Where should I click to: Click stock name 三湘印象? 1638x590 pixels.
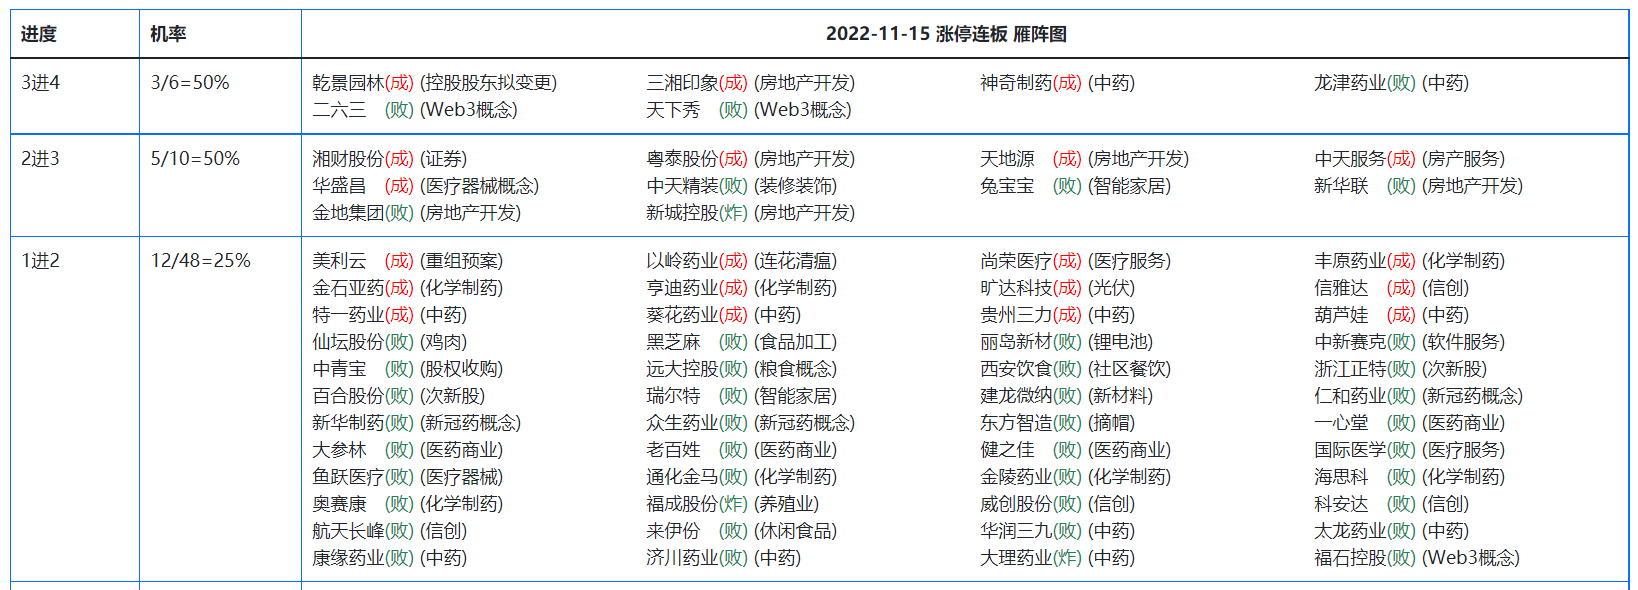coord(682,83)
